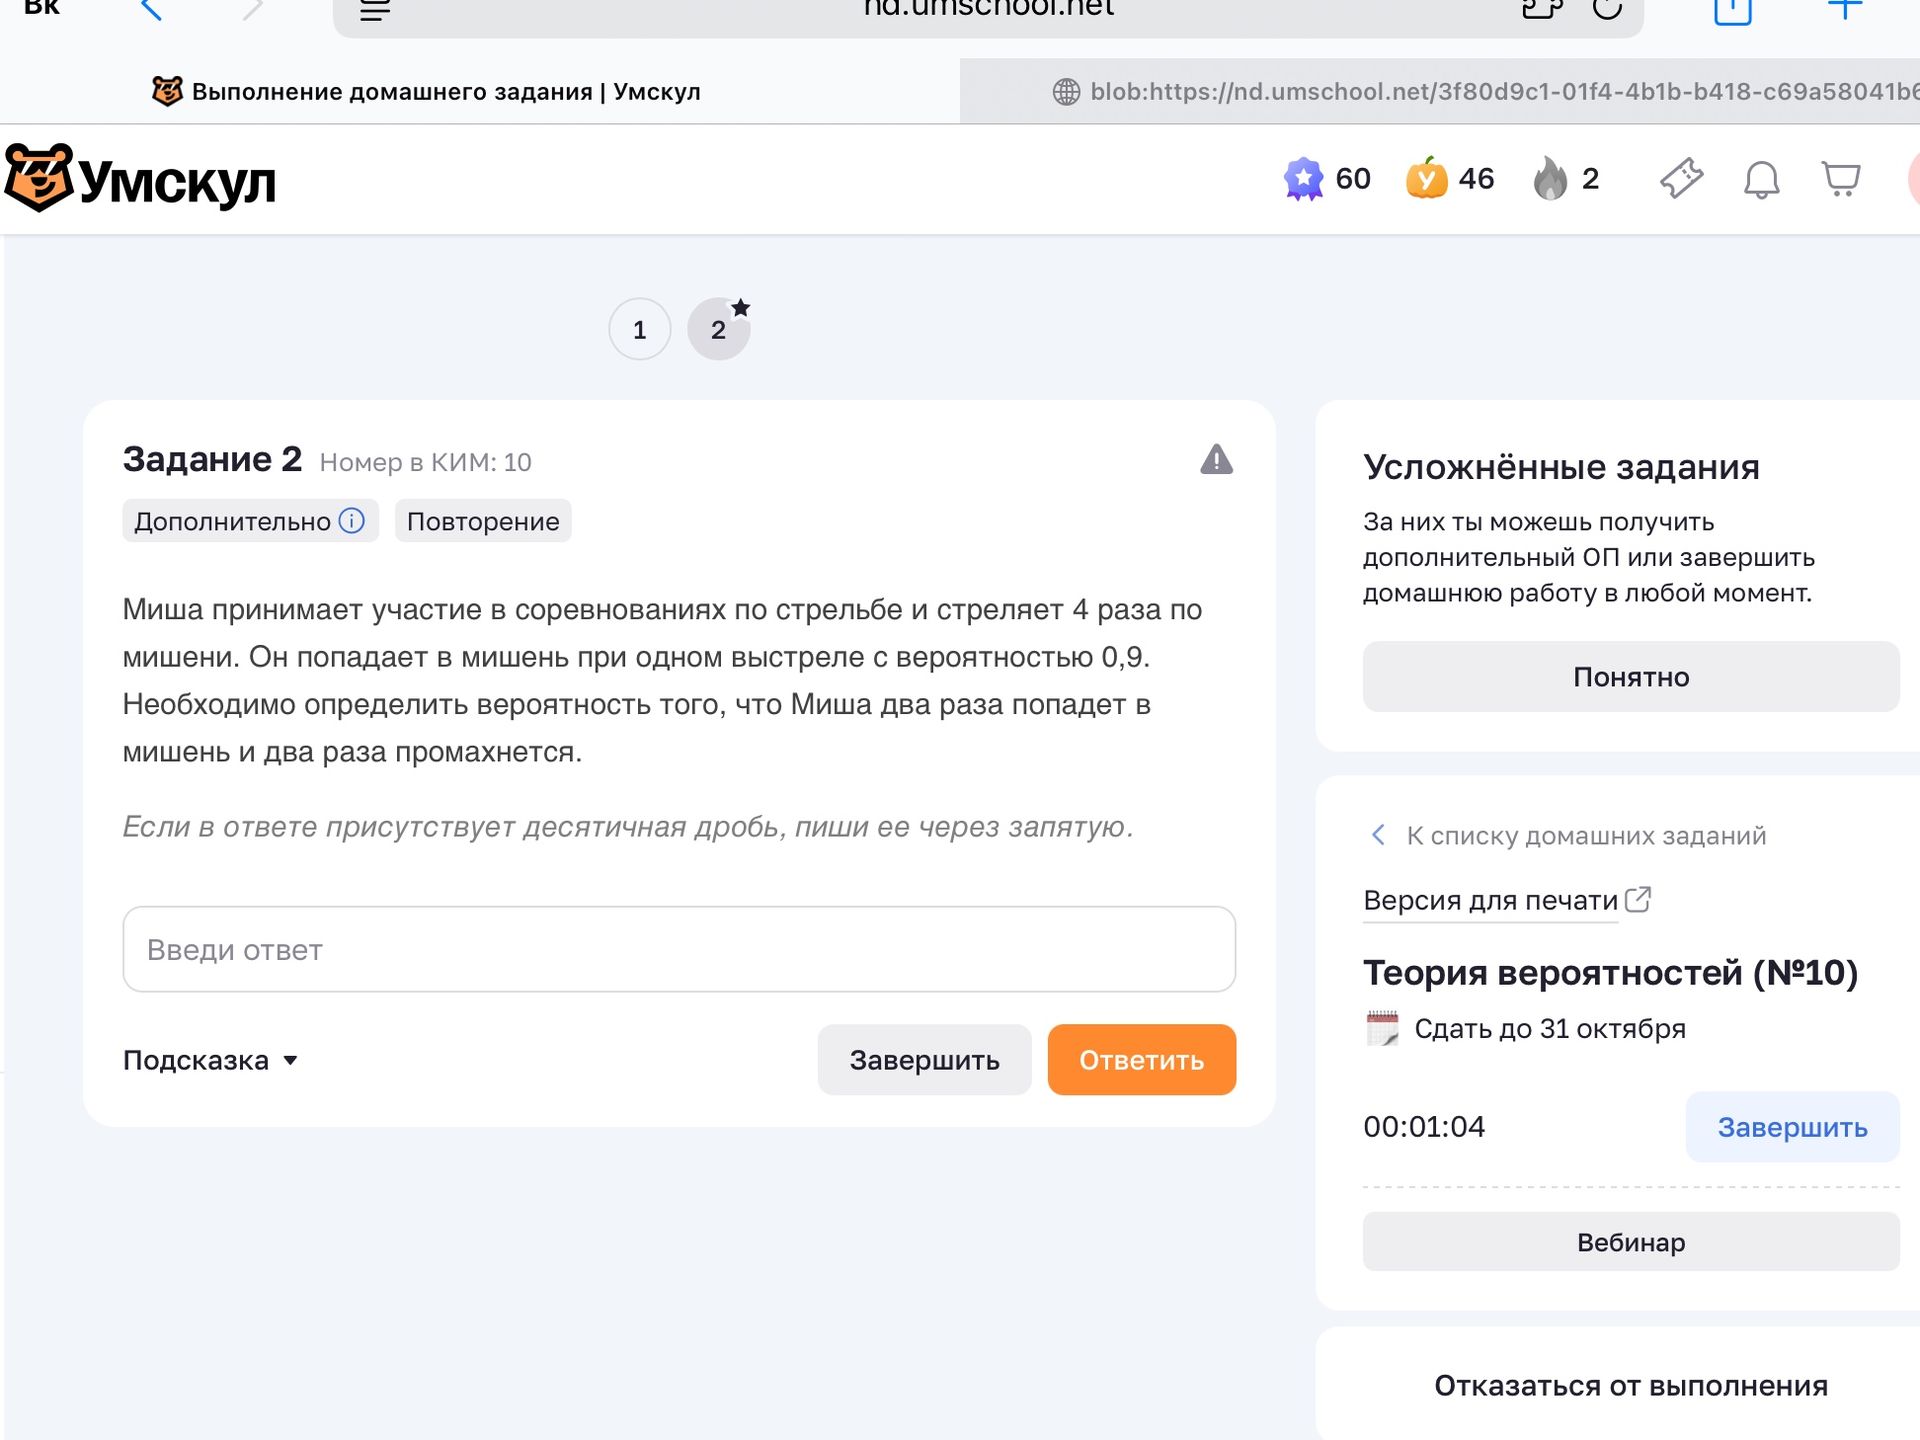Click Отказаться от выполнения
Screen dimensions: 1920x1440
[x=1631, y=1385]
